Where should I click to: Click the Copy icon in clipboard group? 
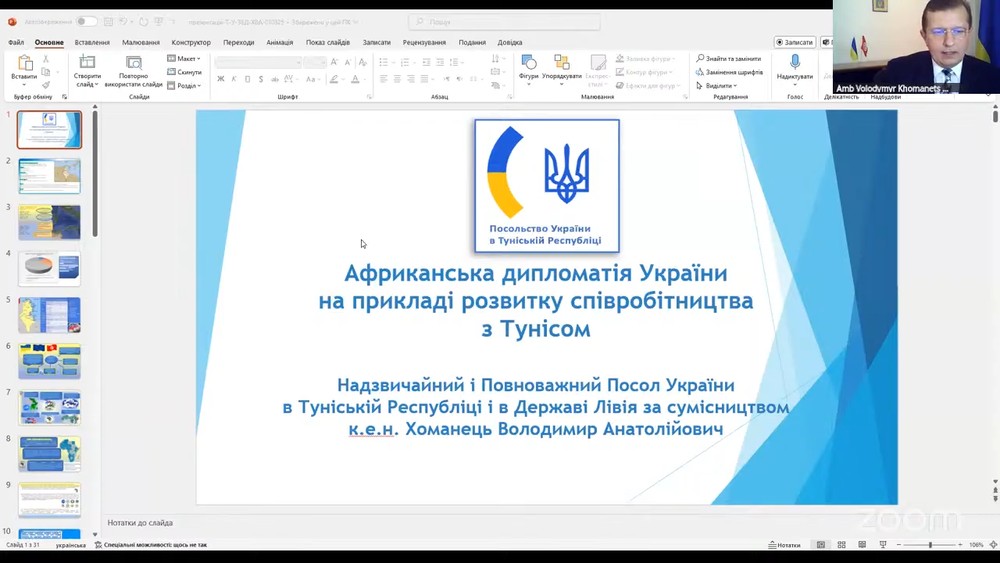(45, 72)
